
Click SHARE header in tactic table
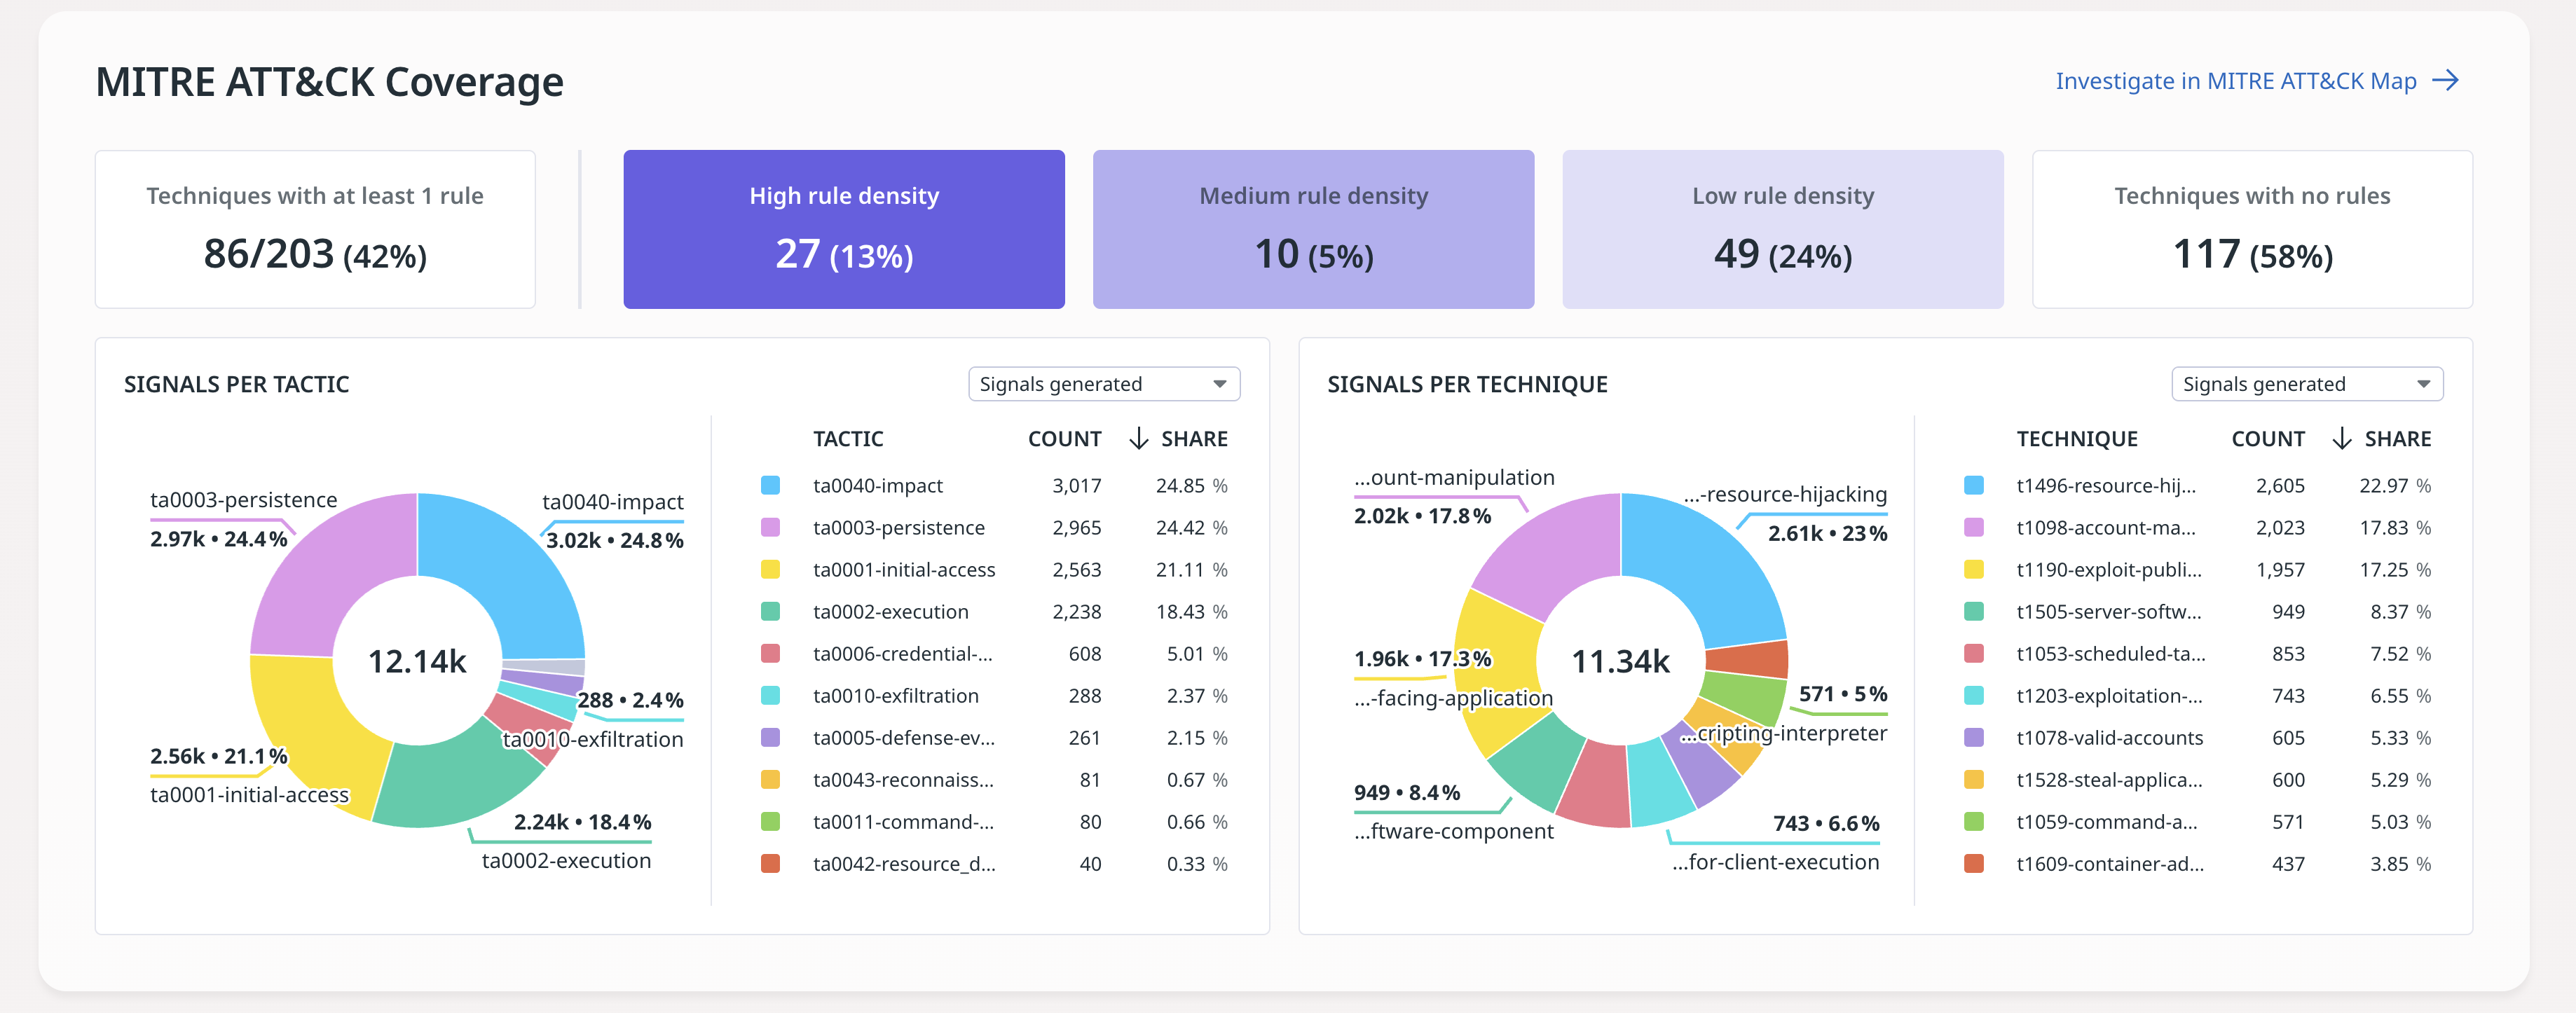(x=1194, y=439)
